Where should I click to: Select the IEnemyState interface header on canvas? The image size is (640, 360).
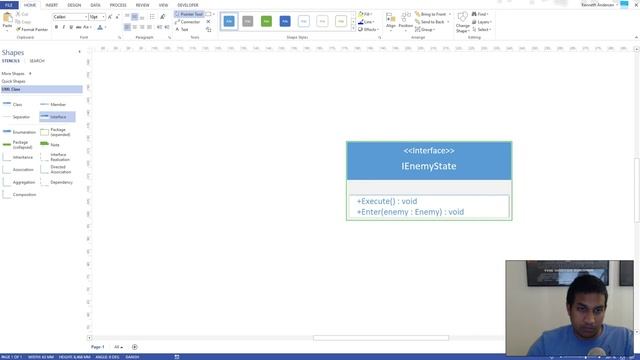click(429, 160)
